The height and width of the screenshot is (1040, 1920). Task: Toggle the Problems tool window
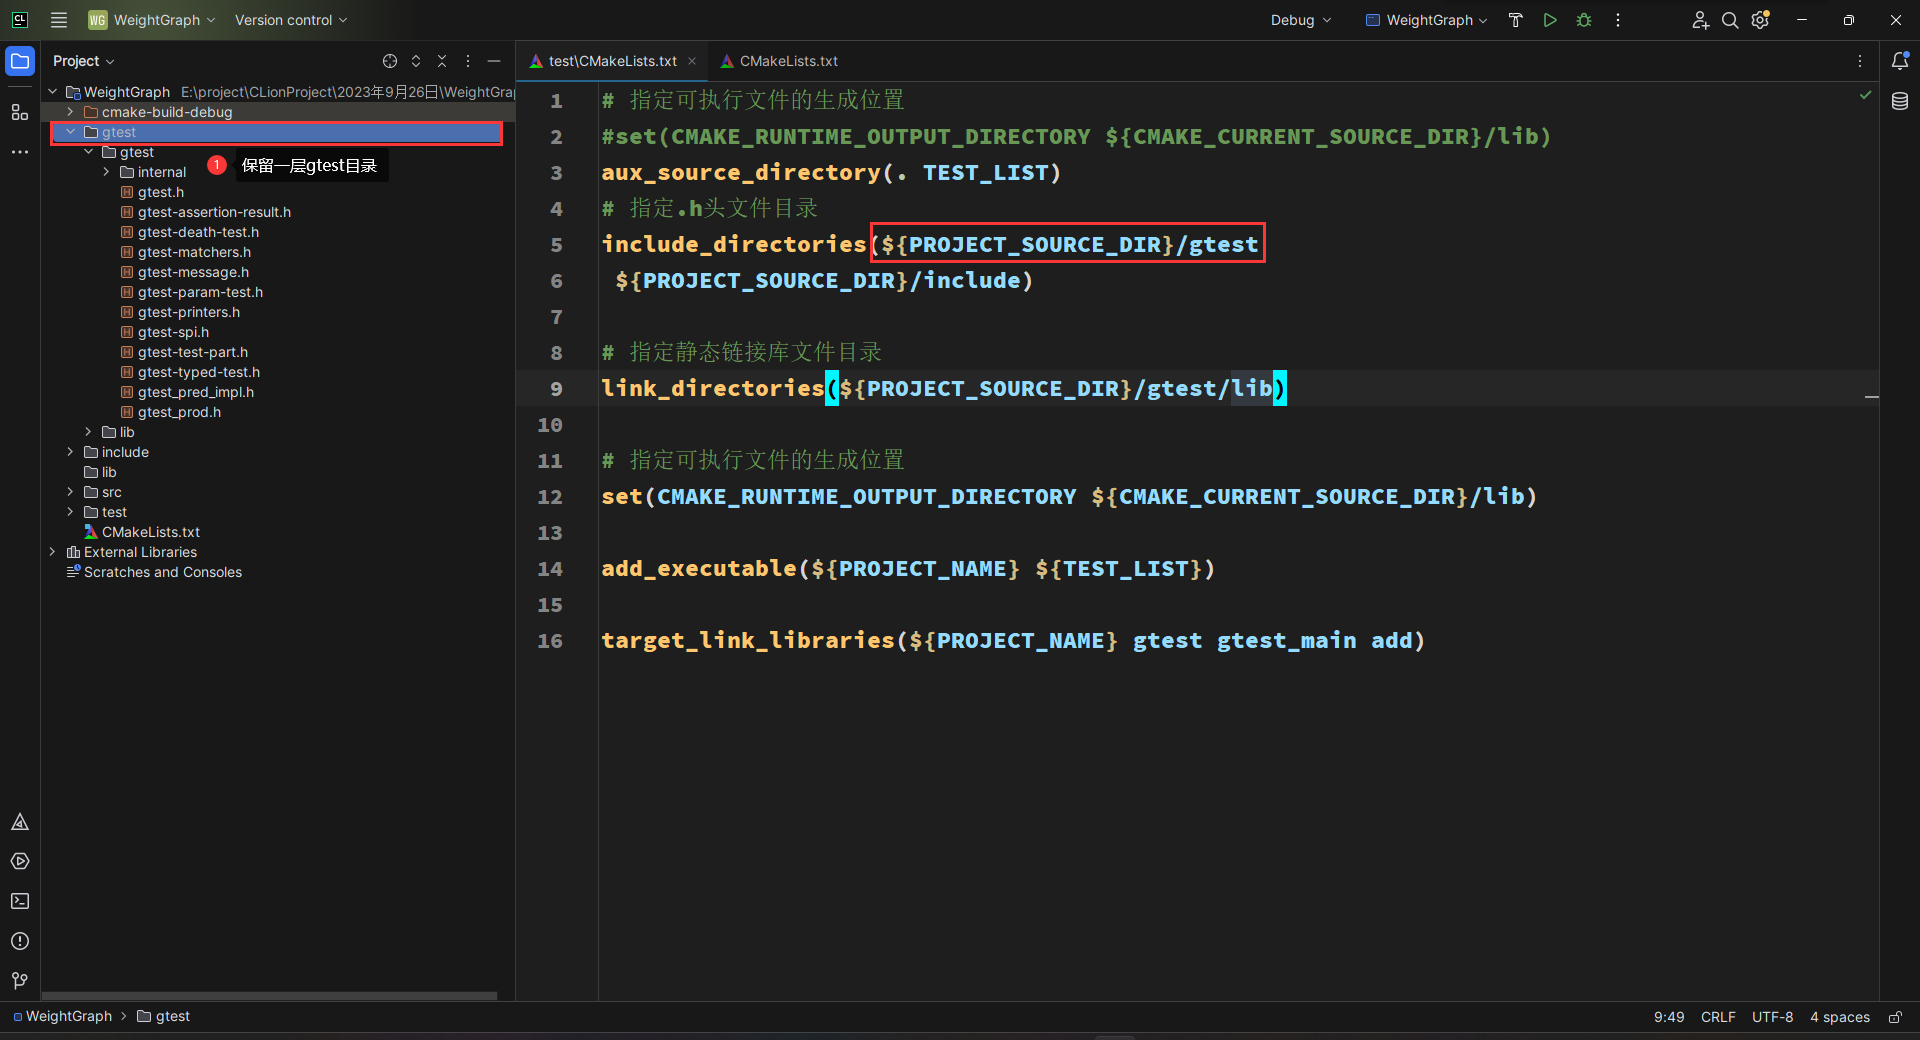20,941
